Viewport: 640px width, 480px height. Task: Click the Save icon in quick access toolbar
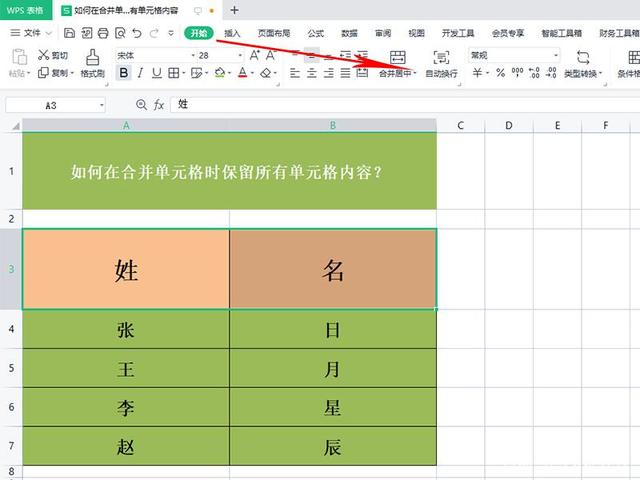70,33
